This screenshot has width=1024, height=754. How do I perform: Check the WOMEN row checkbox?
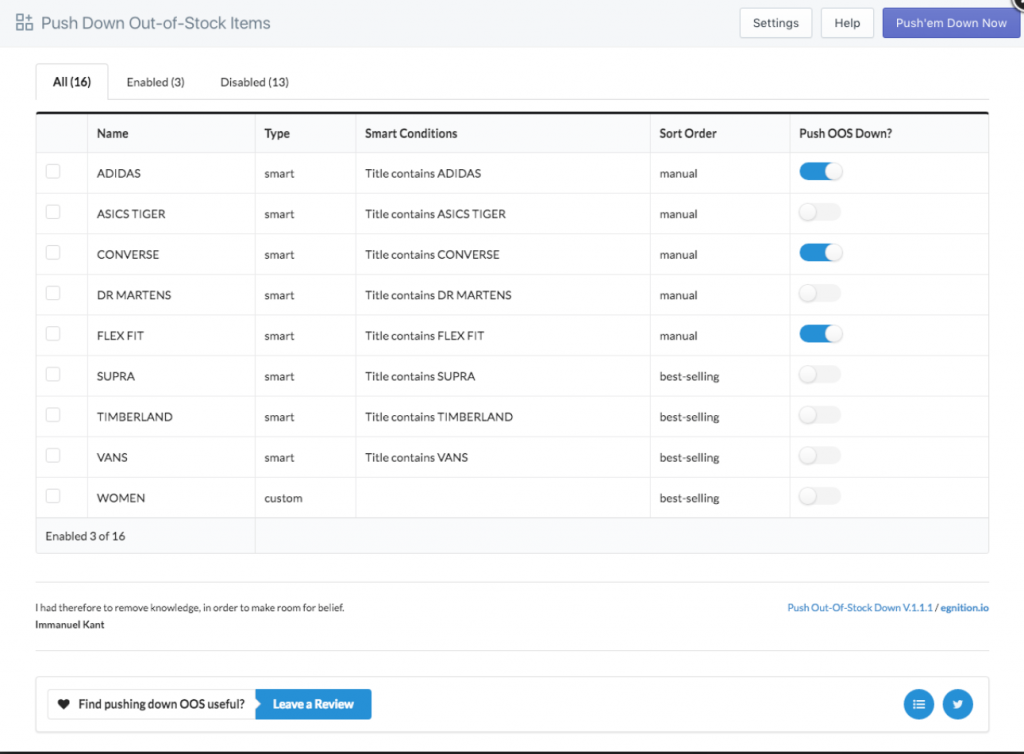click(53, 495)
